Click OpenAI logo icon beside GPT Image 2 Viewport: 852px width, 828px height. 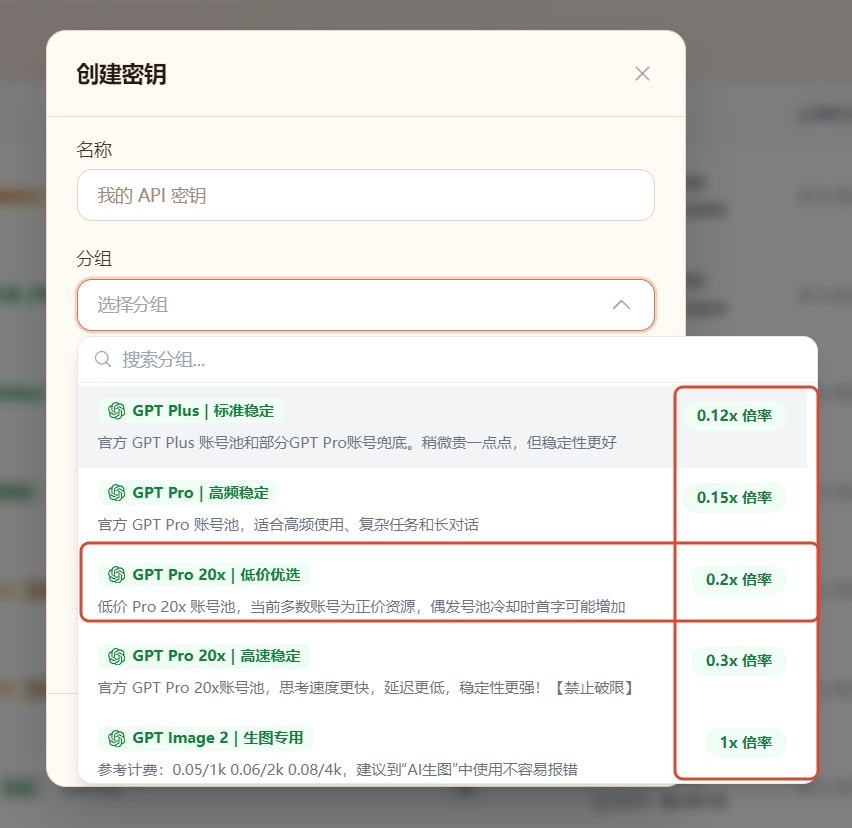tap(116, 738)
